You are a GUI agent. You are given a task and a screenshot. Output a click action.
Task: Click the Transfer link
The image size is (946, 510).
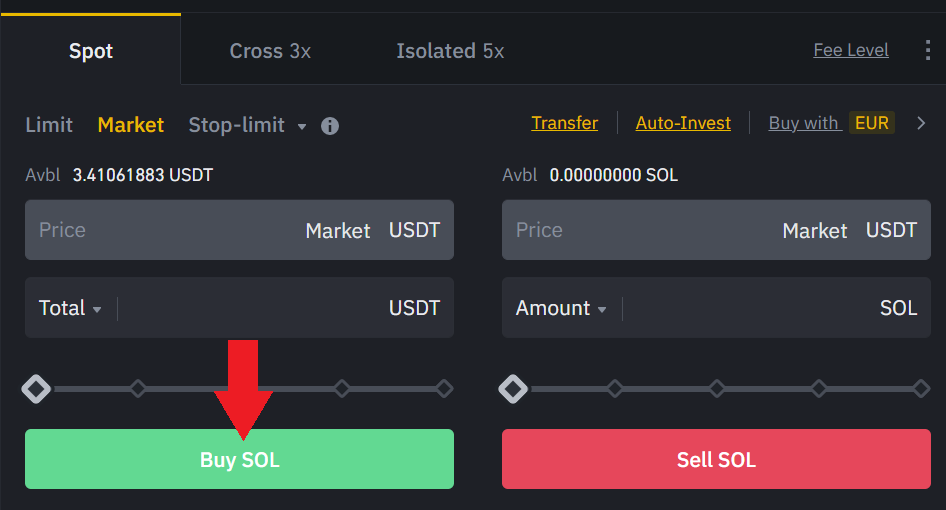click(x=565, y=123)
